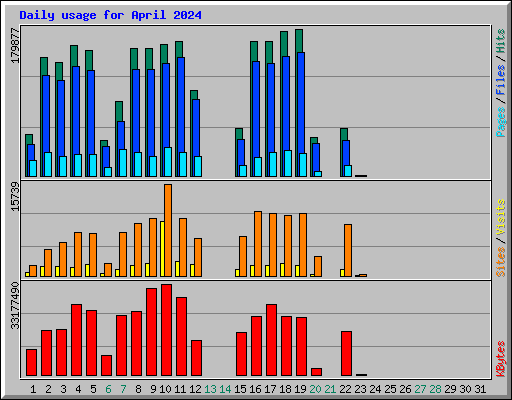Click day label 23 on x-axis
Viewport: 512px width, 400px height.
coord(360,389)
